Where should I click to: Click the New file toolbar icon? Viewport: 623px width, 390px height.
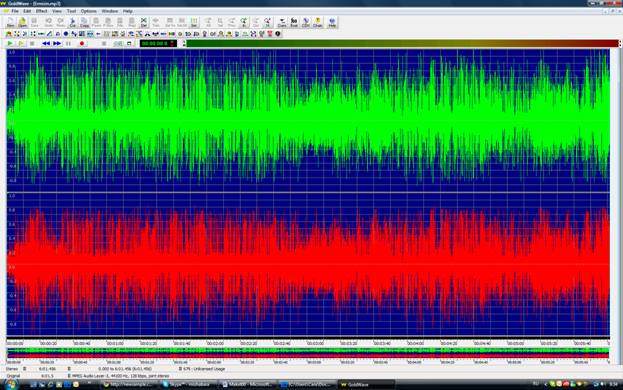click(10, 22)
